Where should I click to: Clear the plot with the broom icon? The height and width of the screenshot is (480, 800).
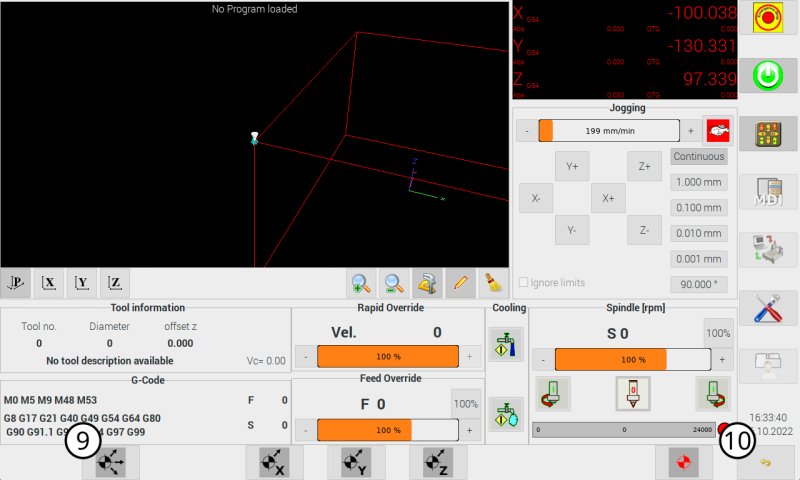(x=491, y=282)
